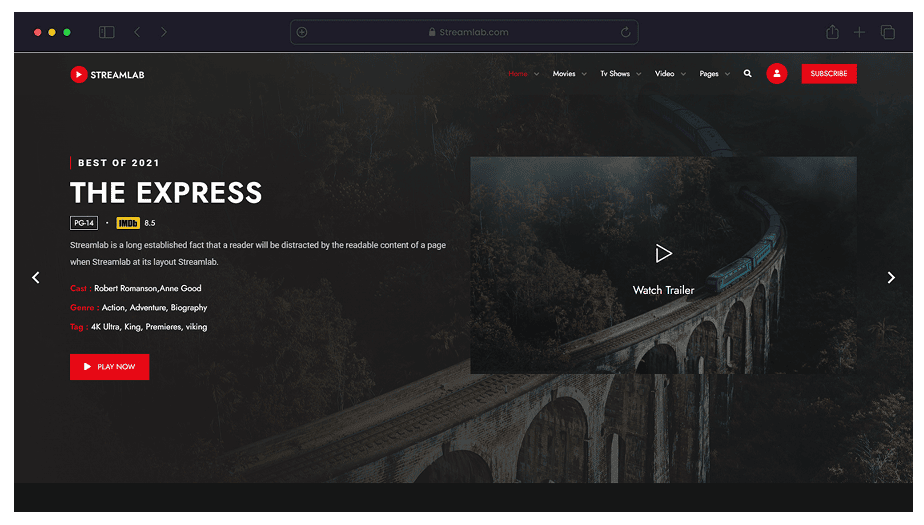Open a new browser tab plus icon
Screen dimensions: 924x525
(859, 32)
